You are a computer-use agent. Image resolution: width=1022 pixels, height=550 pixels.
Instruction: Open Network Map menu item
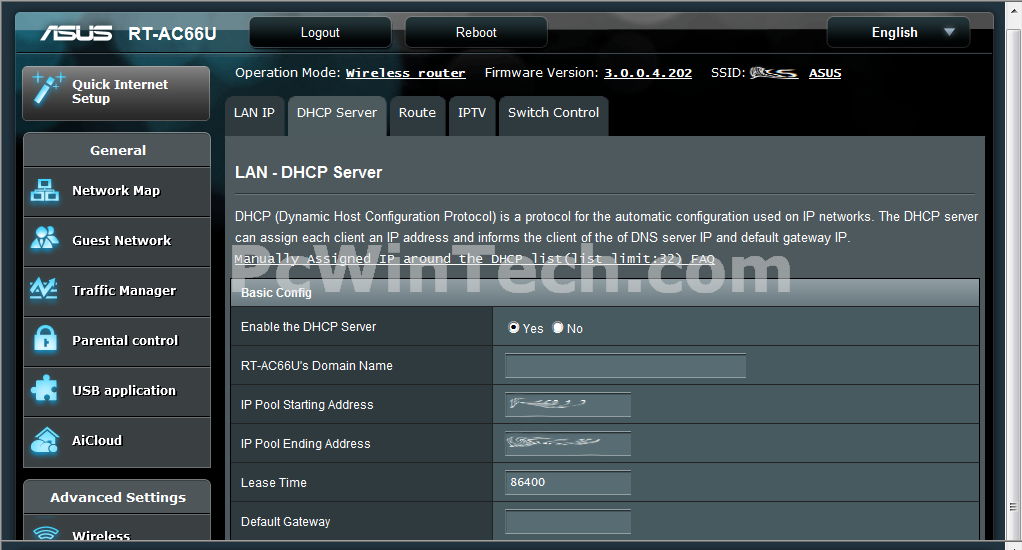tap(117, 191)
